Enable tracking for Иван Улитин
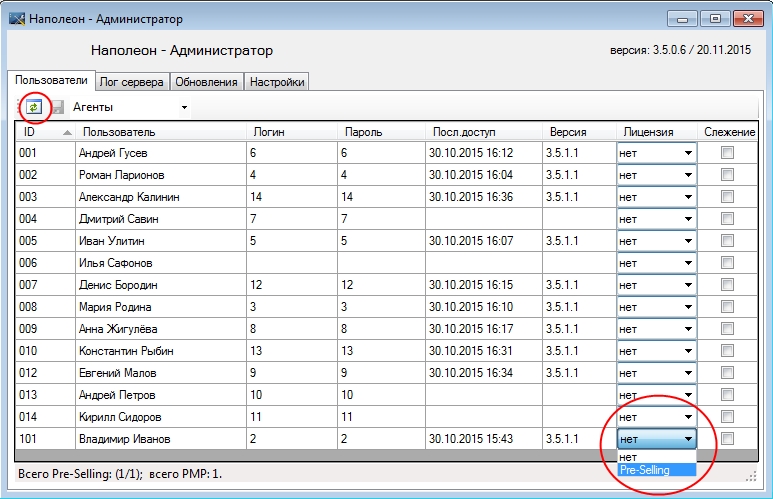773x499 pixels. tap(727, 241)
